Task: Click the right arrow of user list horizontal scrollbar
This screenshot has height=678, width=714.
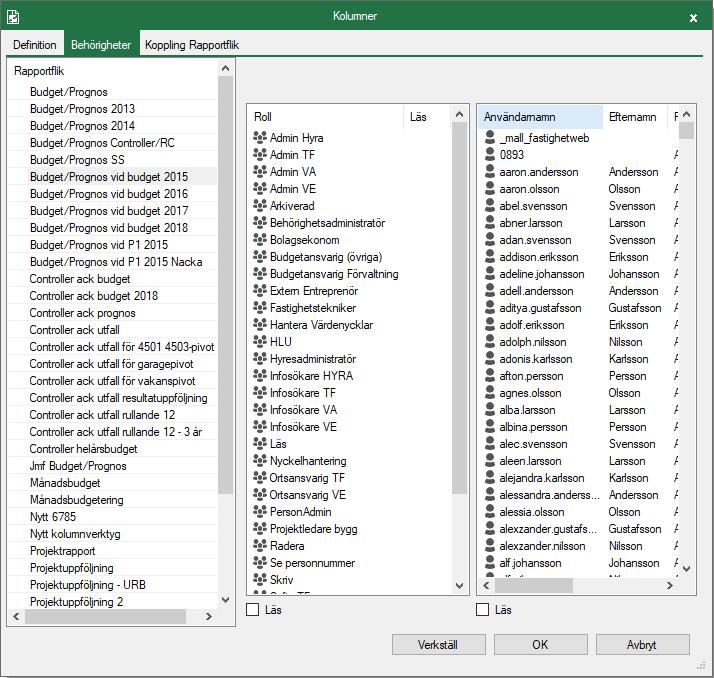Action: point(670,585)
